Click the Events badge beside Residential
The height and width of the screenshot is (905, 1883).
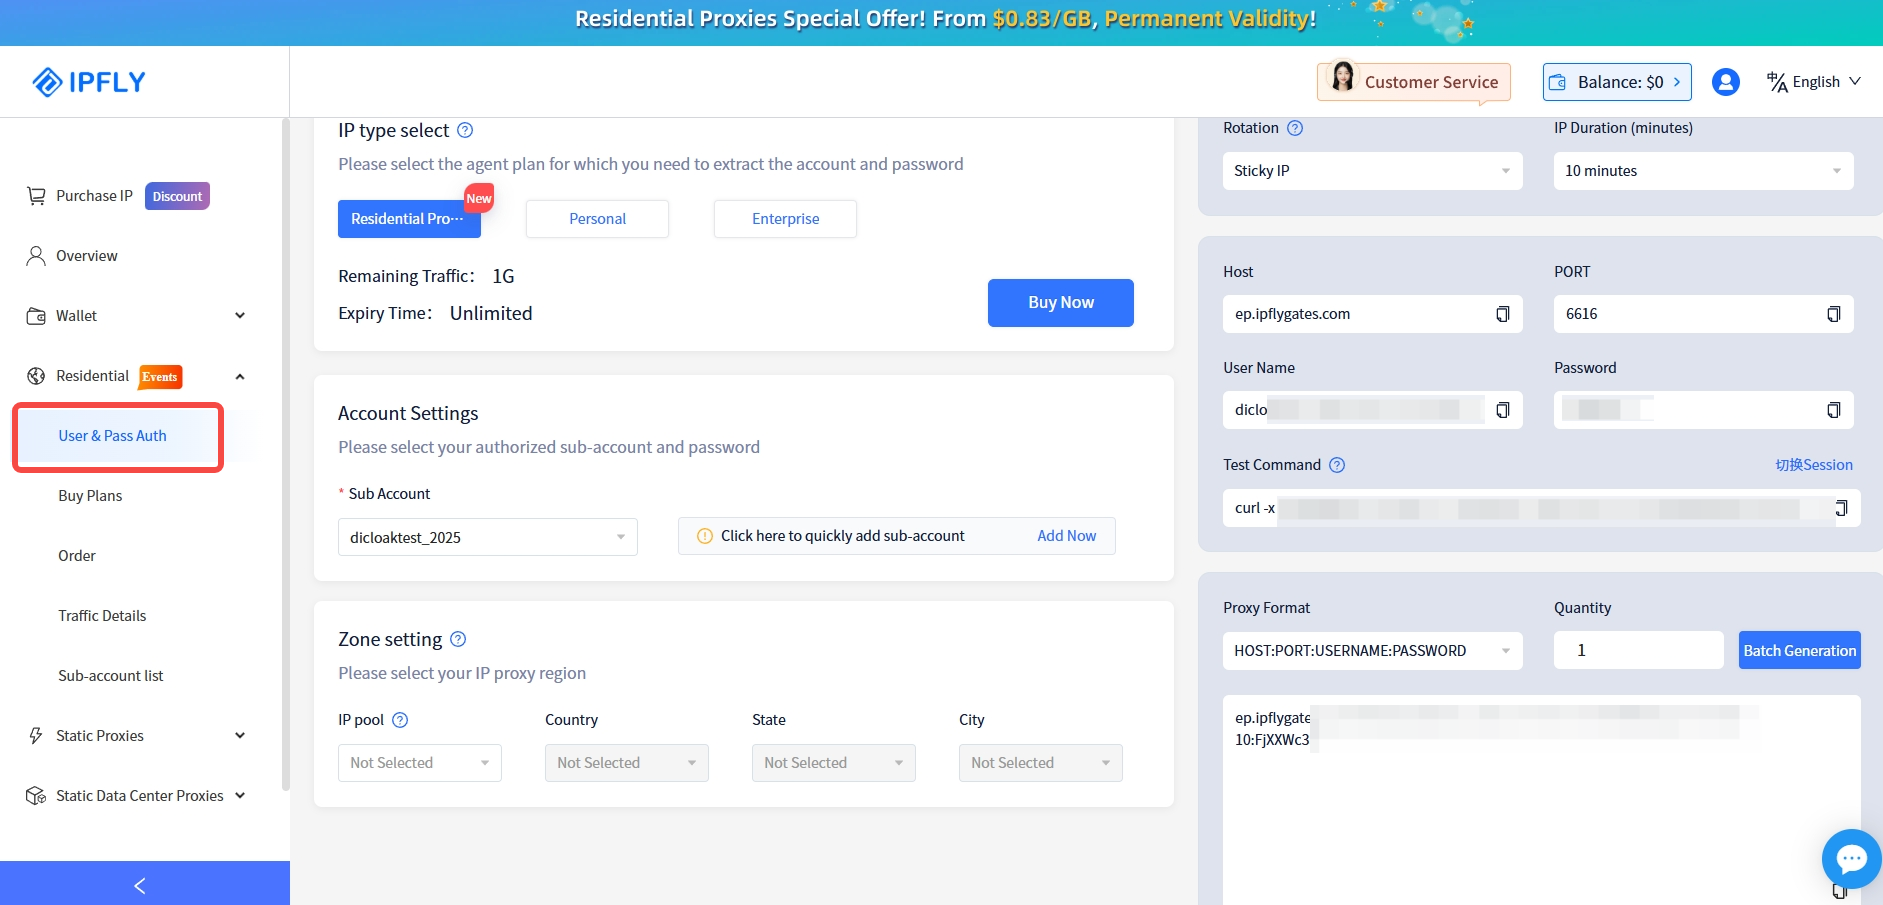[160, 377]
